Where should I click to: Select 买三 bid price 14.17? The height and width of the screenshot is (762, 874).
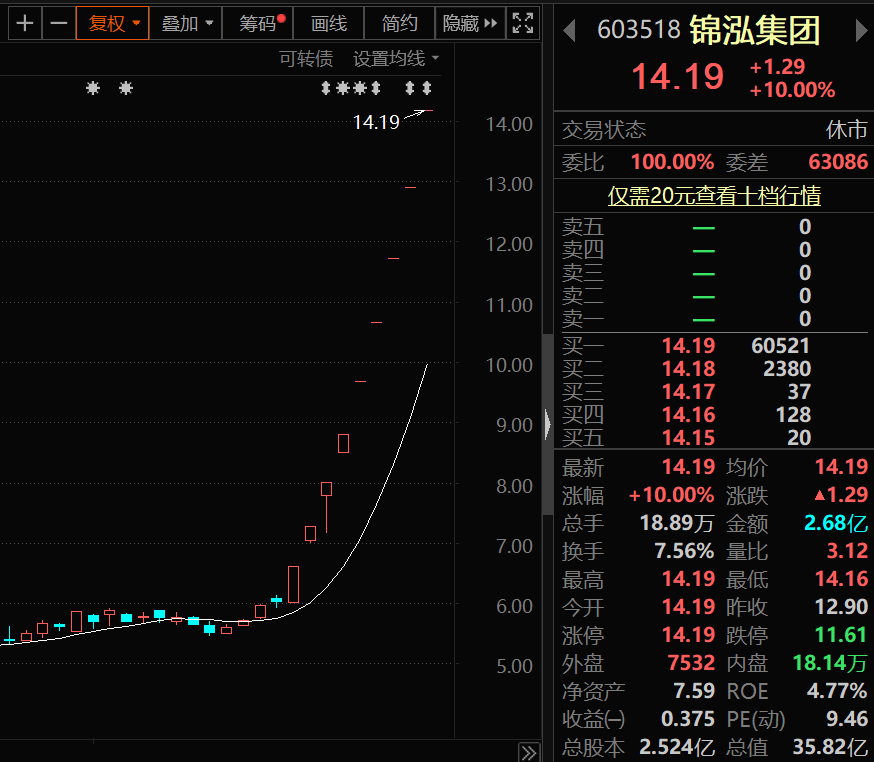coord(688,391)
